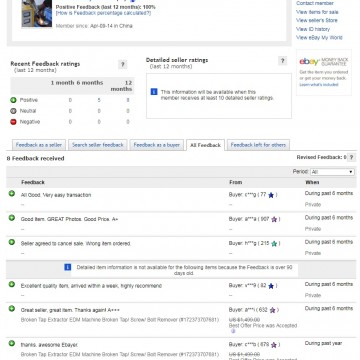Open Broken Tap Extractor item under 'thanks, awesome Ebayer'
This screenshot has height=360, width=360.
click(120, 354)
